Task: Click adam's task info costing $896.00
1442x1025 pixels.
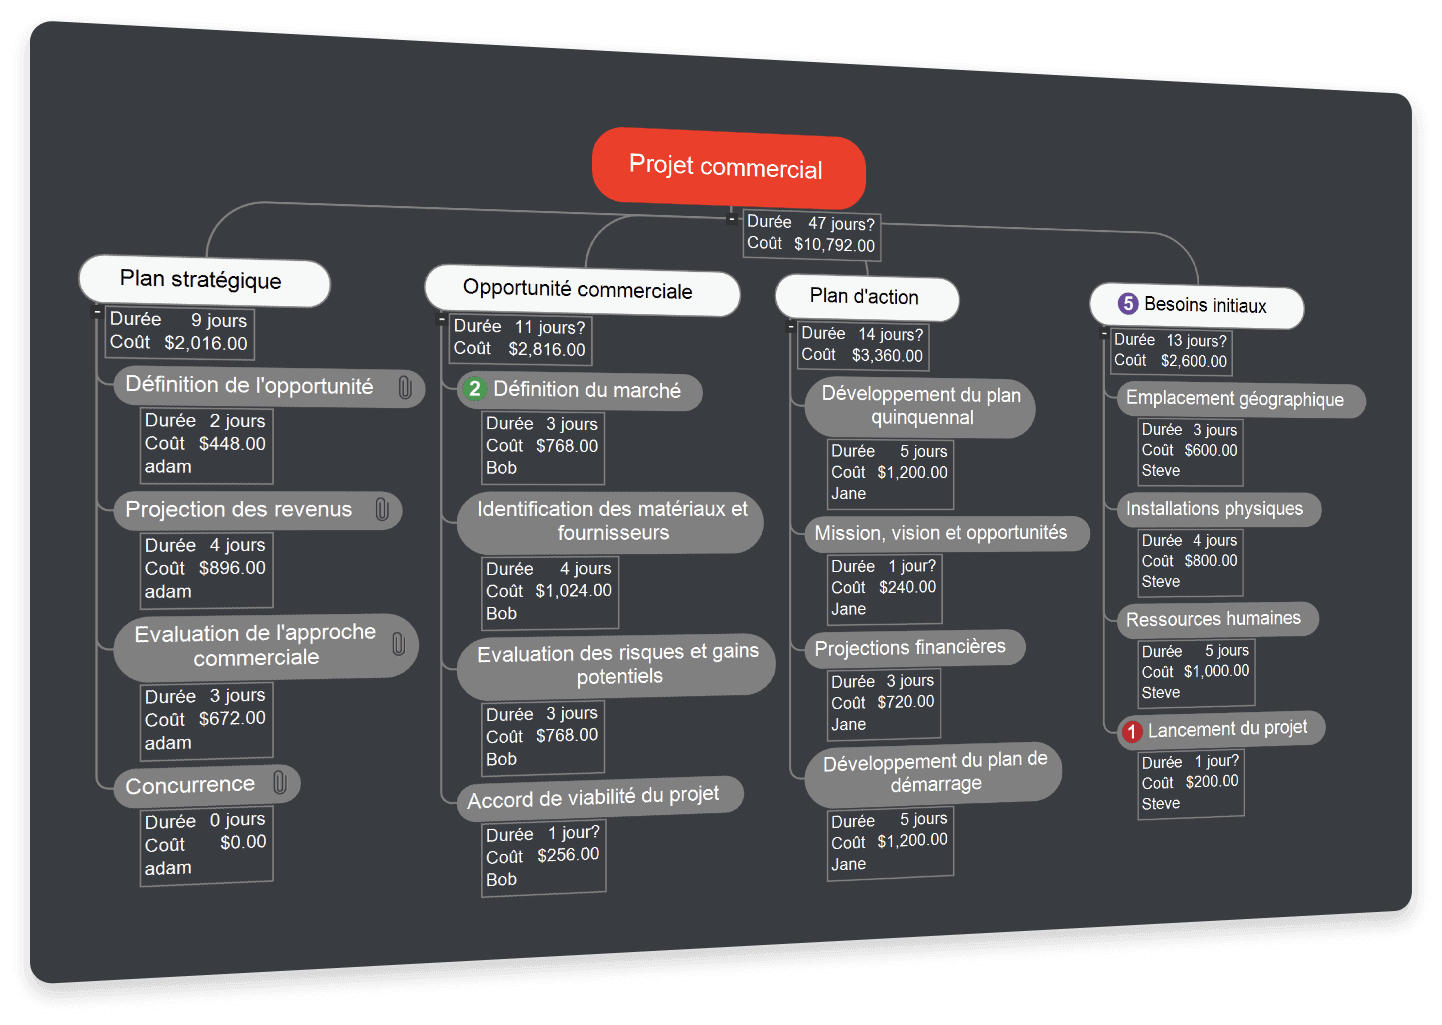Action: click(206, 570)
